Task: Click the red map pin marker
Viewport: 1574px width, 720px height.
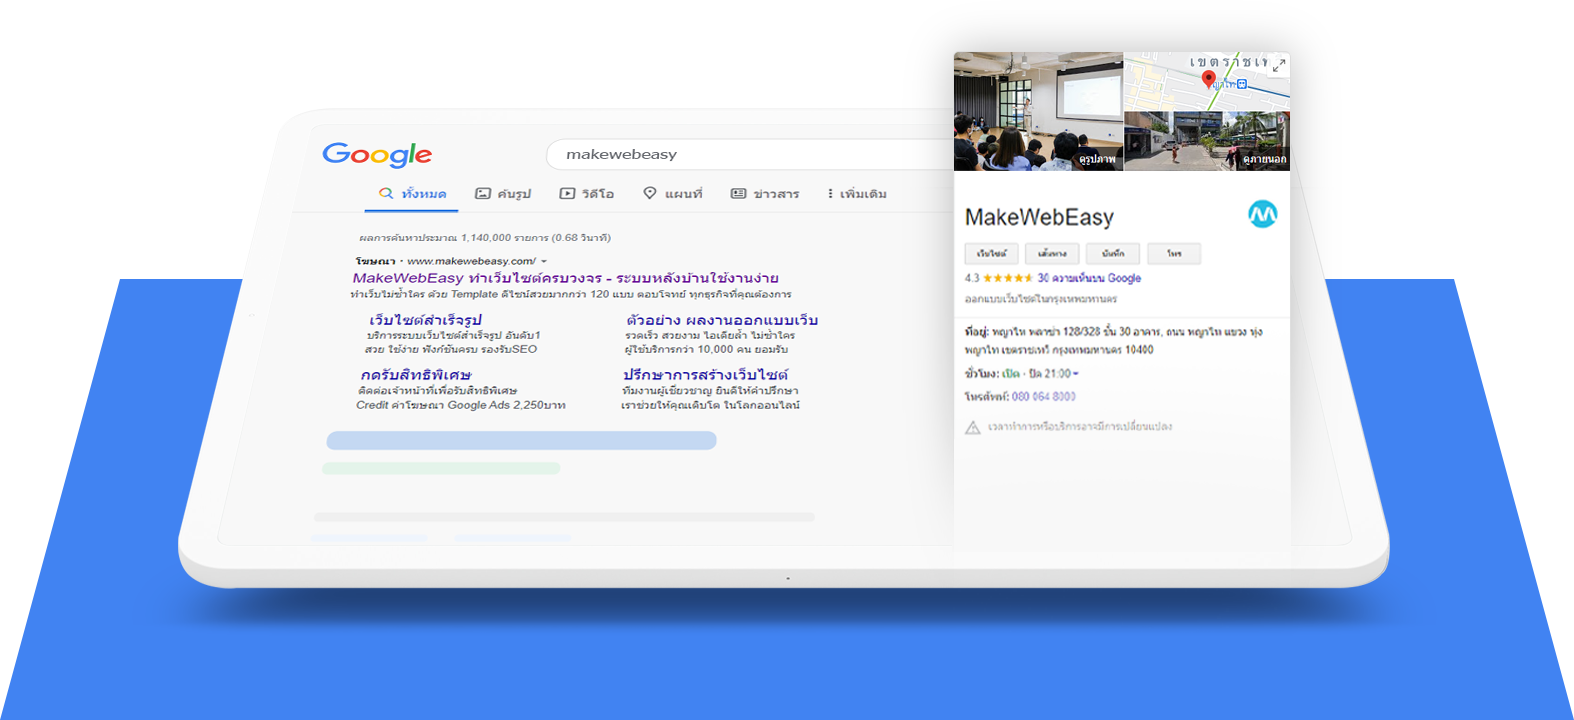Action: click(1208, 80)
